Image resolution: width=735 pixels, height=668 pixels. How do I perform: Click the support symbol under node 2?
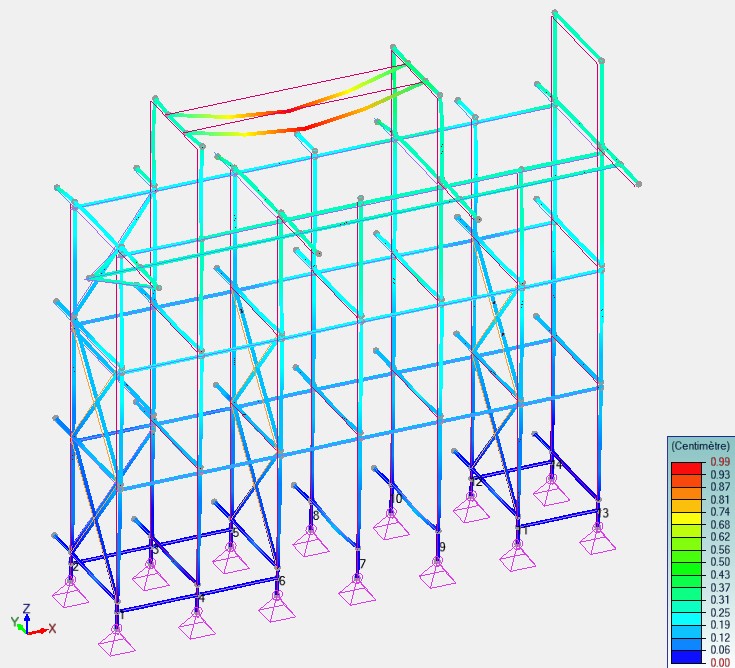click(x=71, y=590)
